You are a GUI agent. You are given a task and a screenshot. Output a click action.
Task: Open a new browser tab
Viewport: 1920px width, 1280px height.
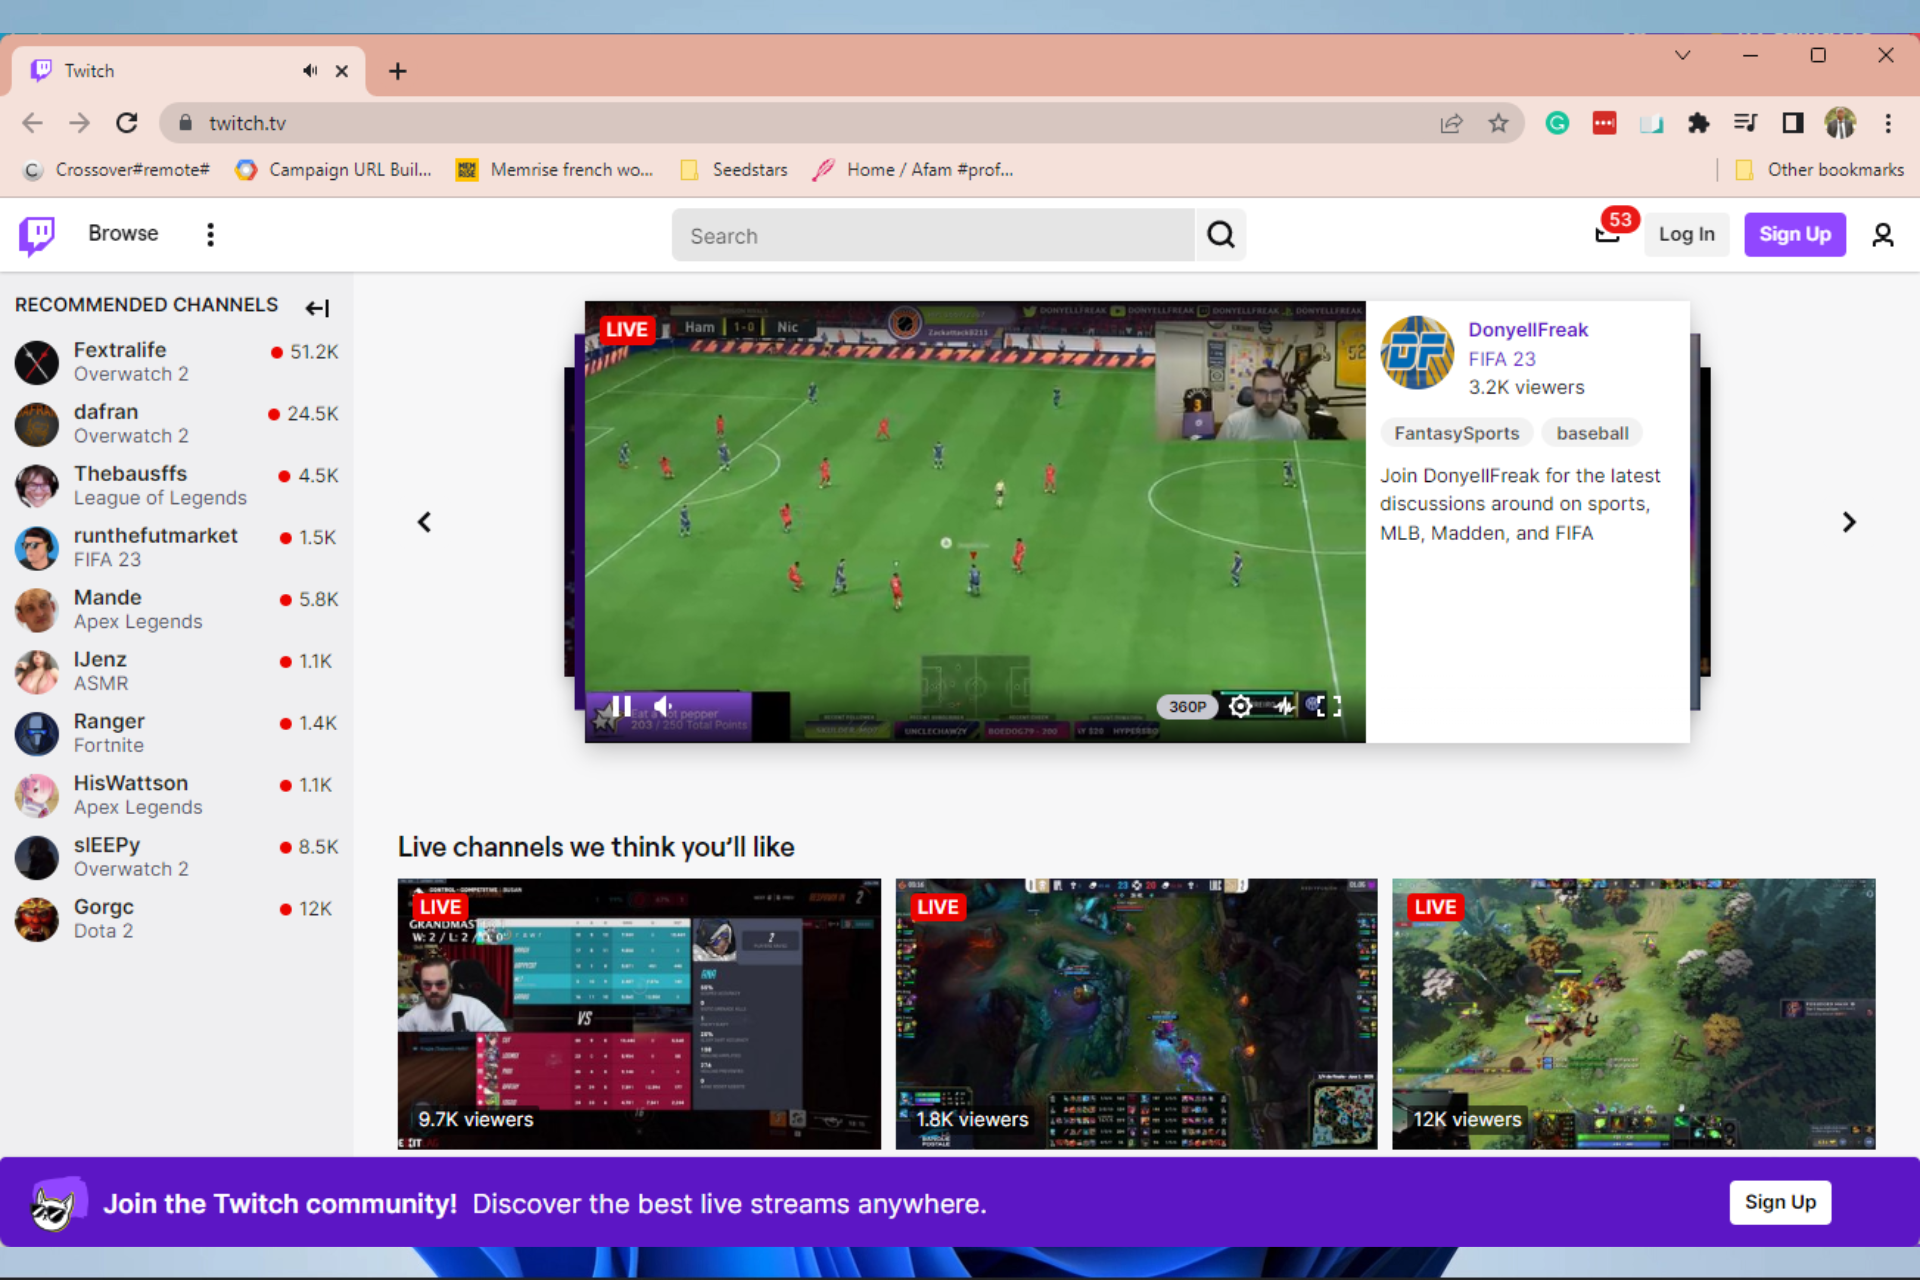(x=397, y=71)
